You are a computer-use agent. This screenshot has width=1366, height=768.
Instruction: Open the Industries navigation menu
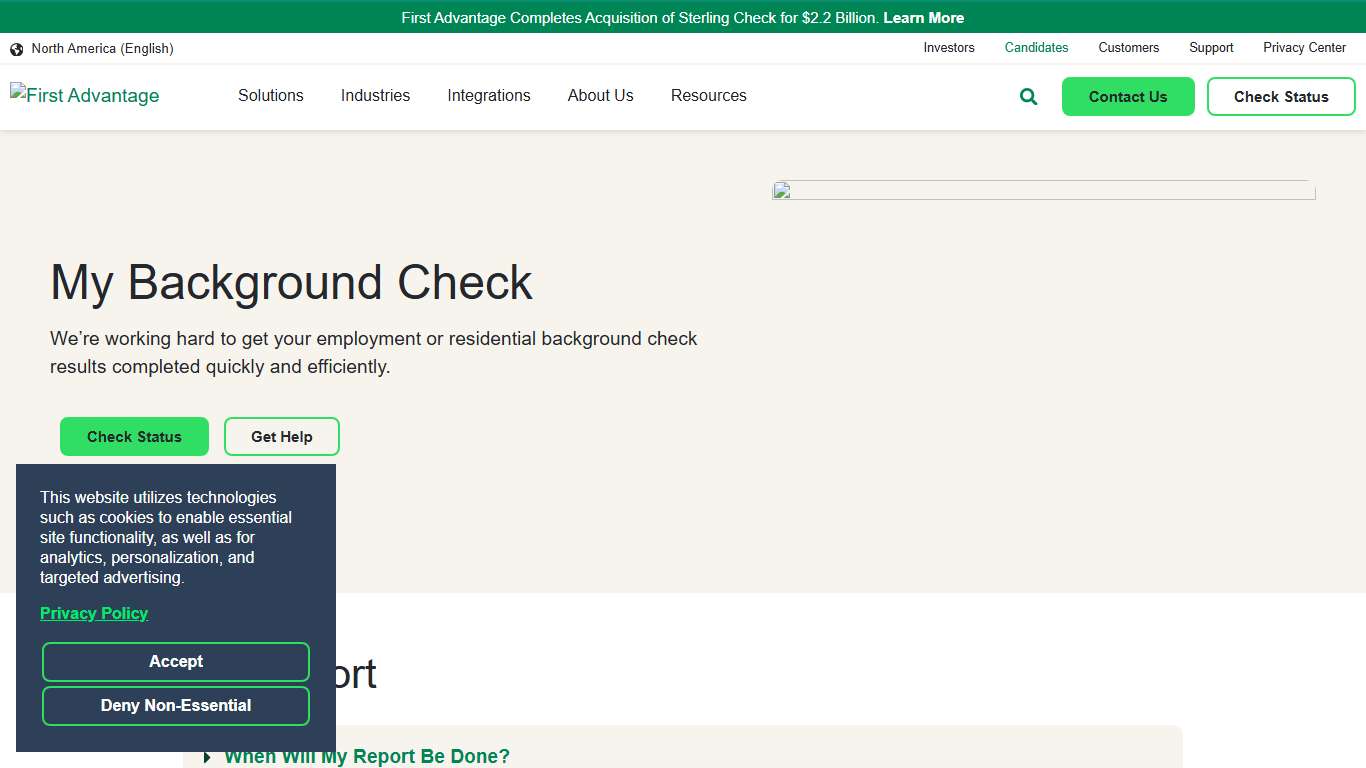tap(375, 96)
